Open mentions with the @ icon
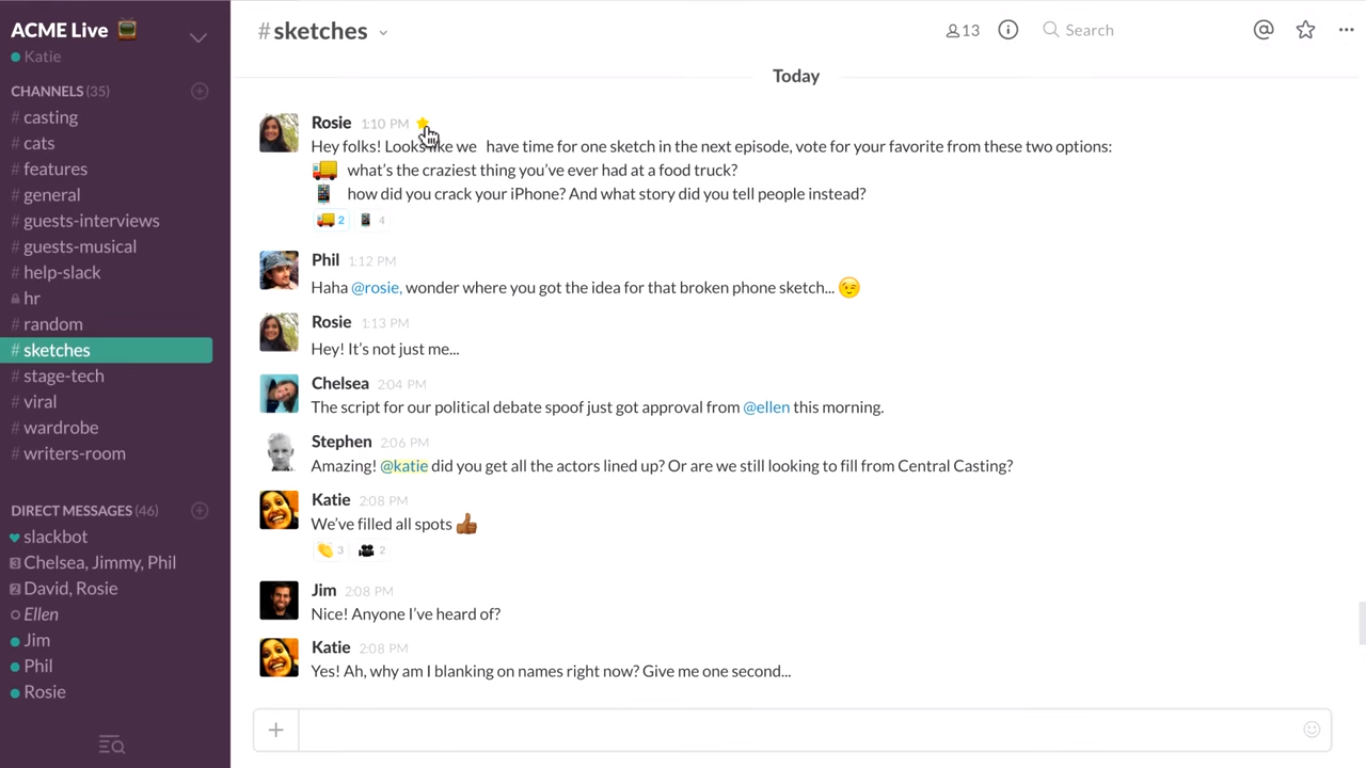1366x768 pixels. [1263, 30]
